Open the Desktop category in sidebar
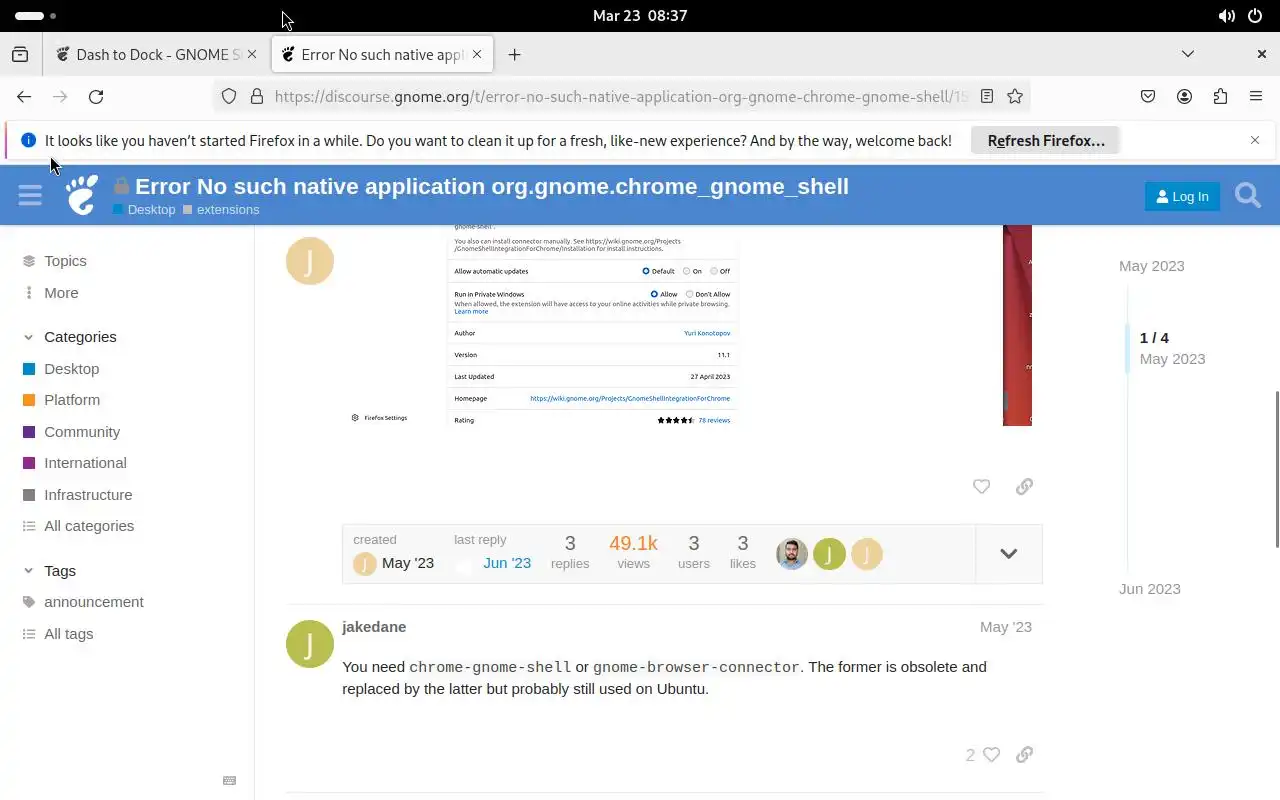The height and width of the screenshot is (800, 1280). click(x=61, y=369)
